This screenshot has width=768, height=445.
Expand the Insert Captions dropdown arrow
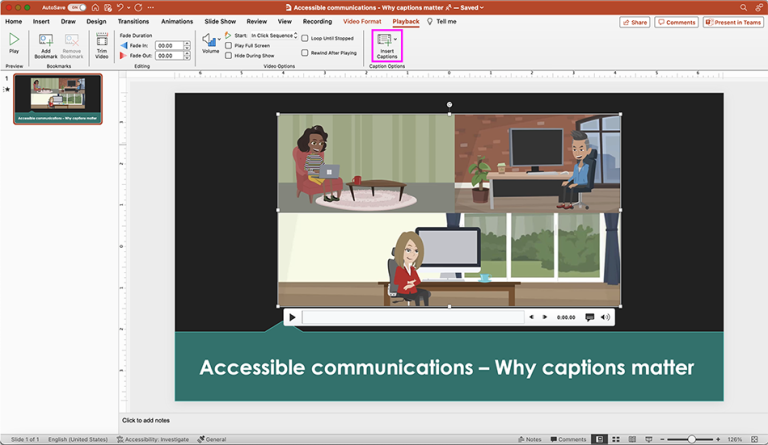(396, 39)
